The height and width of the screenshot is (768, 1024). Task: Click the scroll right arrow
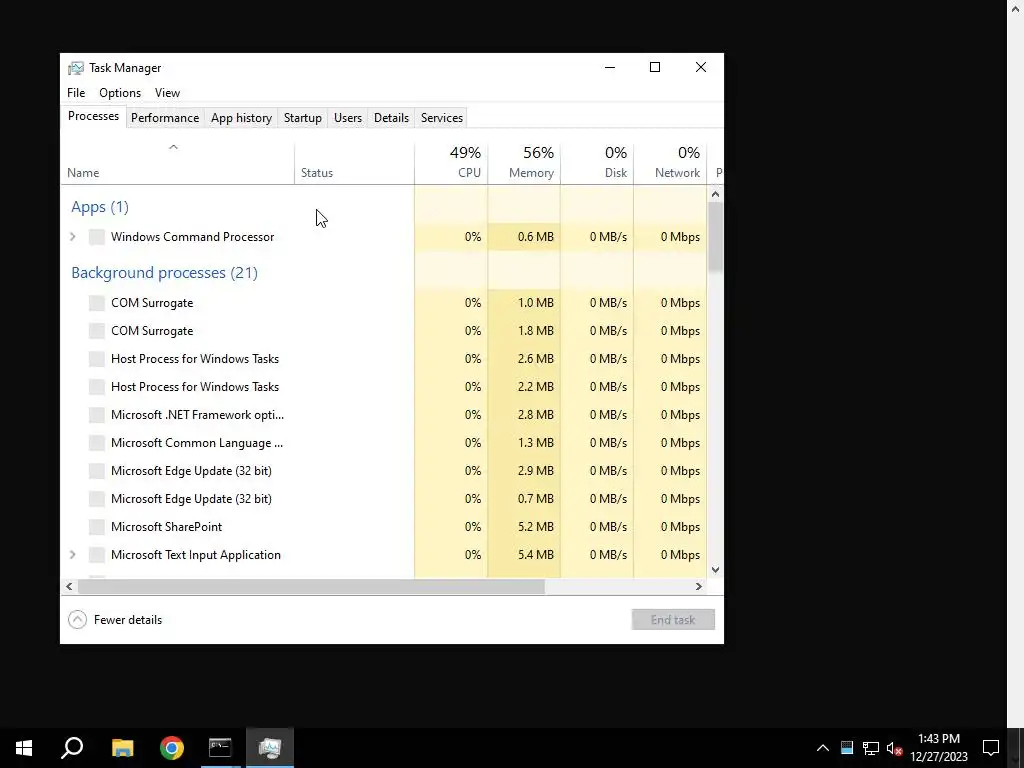tap(699, 586)
